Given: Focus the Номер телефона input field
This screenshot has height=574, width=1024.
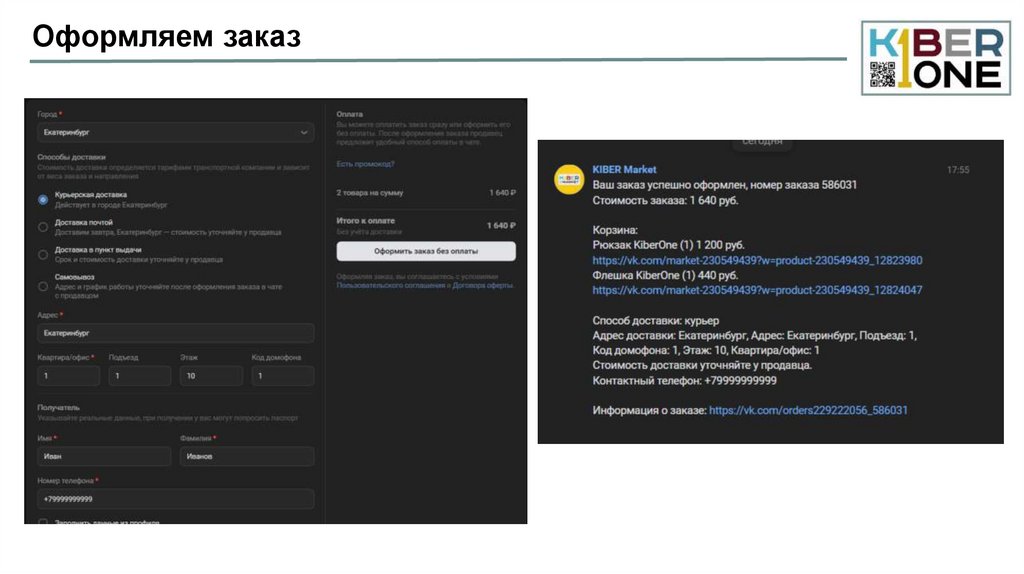Looking at the screenshot, I should click(175, 499).
